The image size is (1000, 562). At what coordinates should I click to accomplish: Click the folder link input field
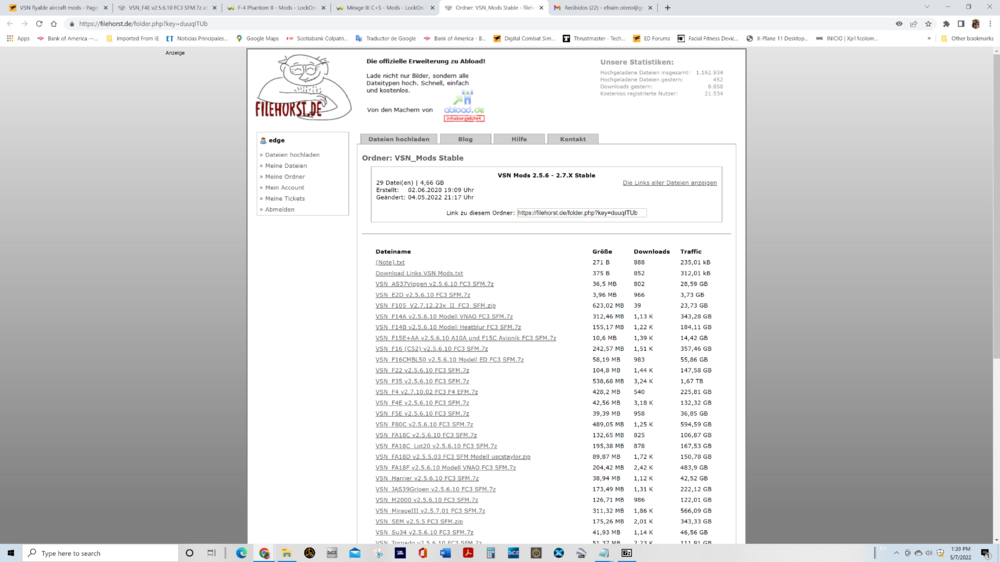(x=581, y=212)
